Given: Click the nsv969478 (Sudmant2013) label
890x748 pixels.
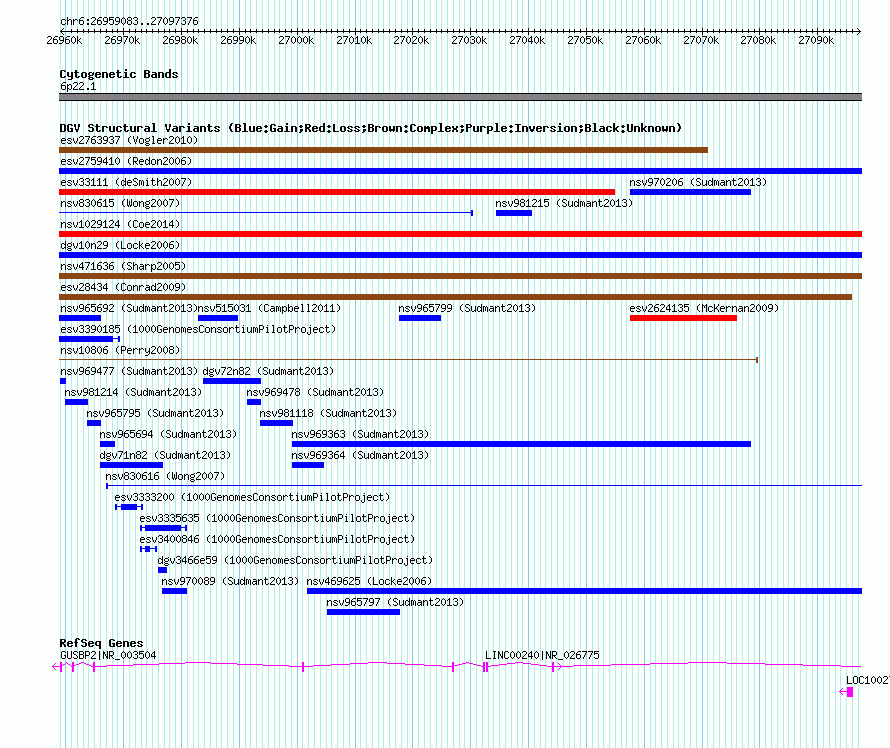Looking at the screenshot, I should (x=315, y=392).
